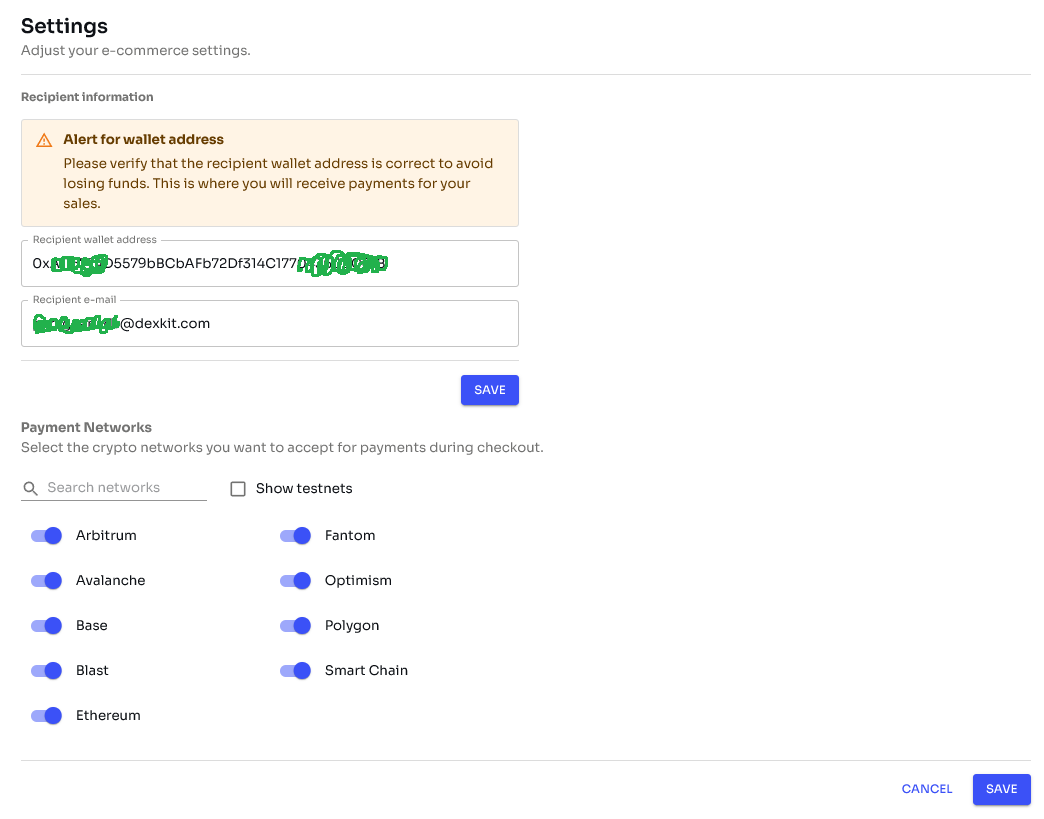Toggle the Blast network switch
Screen dimensions: 1044x819
click(47, 671)
